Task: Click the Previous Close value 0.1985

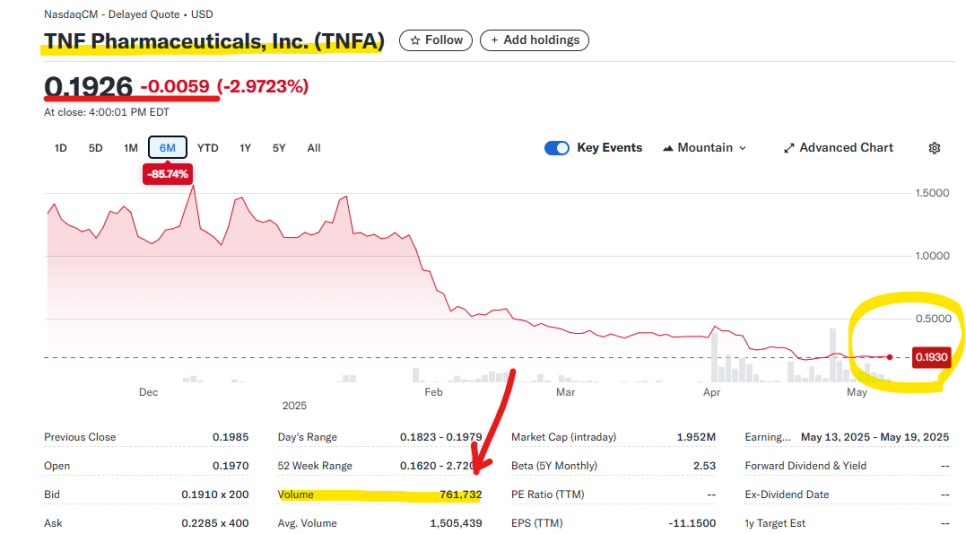Action: coord(230,437)
